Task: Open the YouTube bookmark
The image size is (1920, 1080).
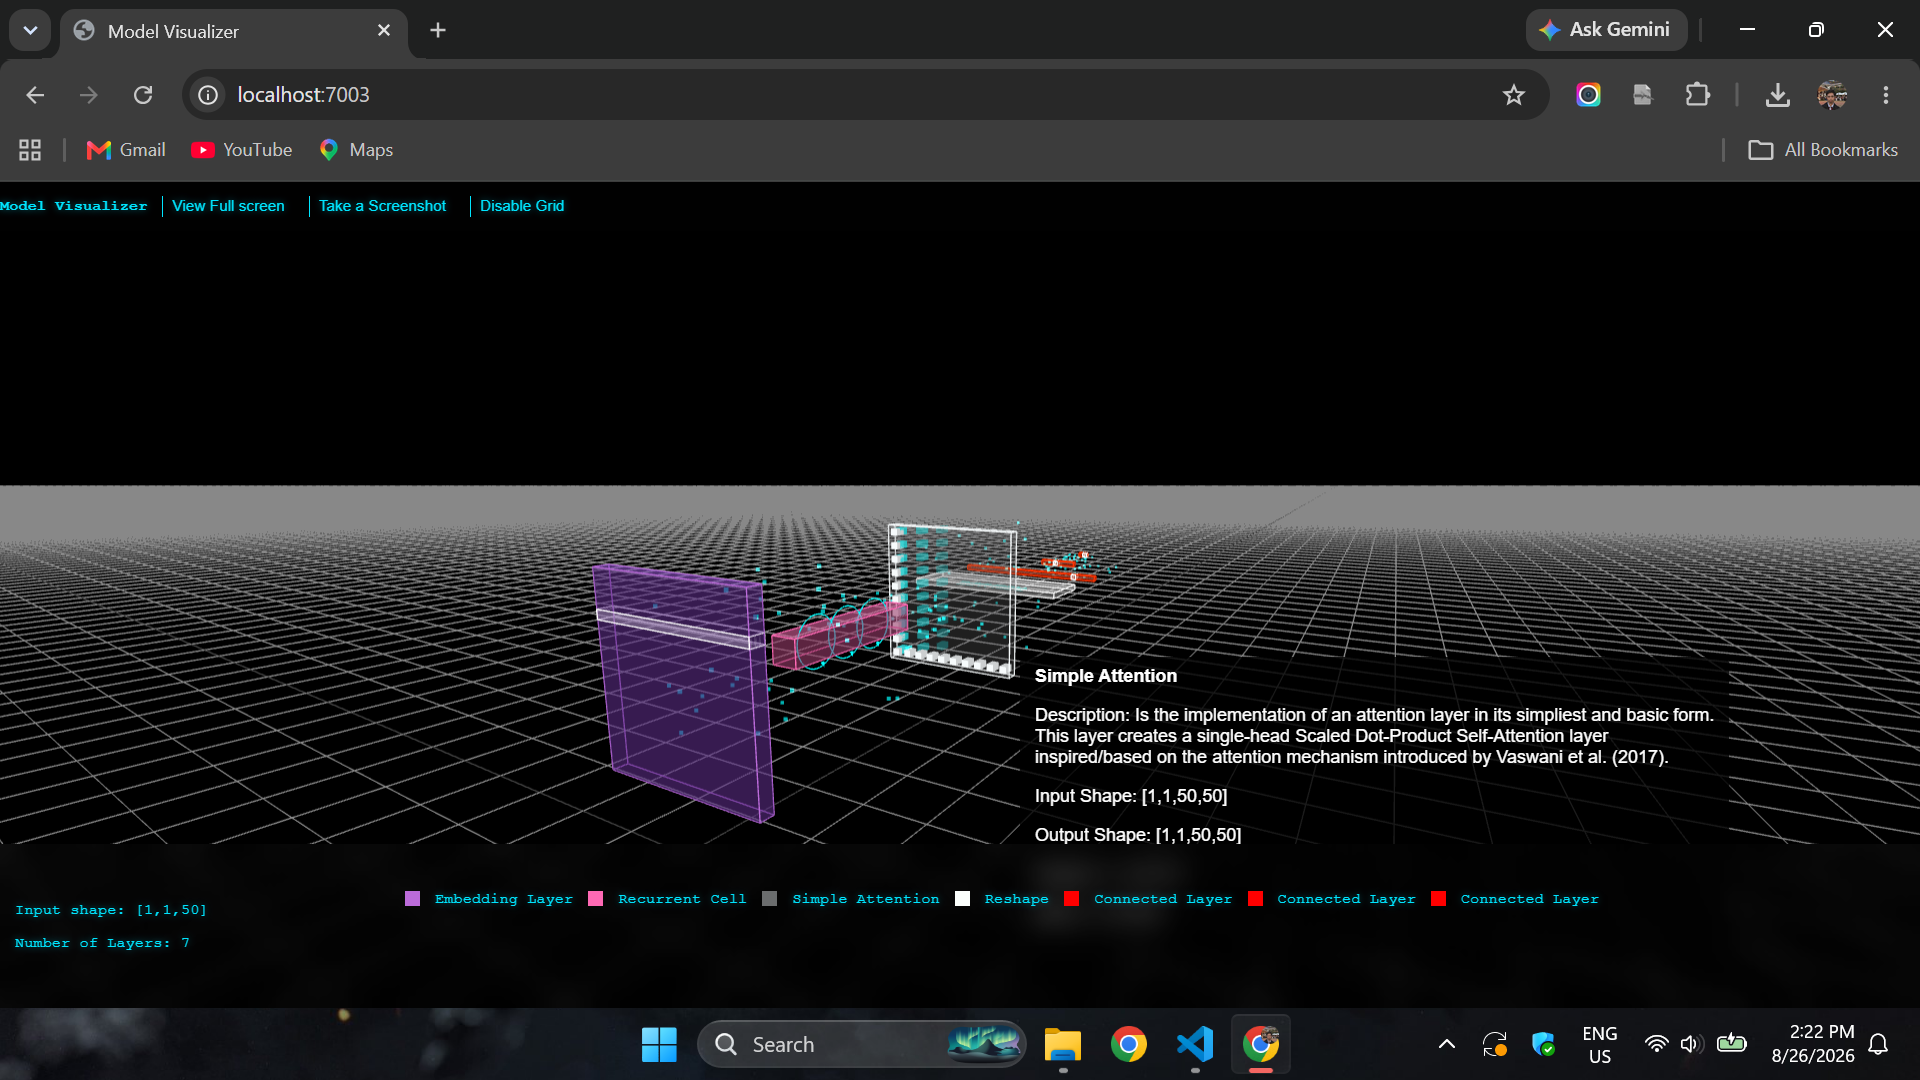Action: 242,150
